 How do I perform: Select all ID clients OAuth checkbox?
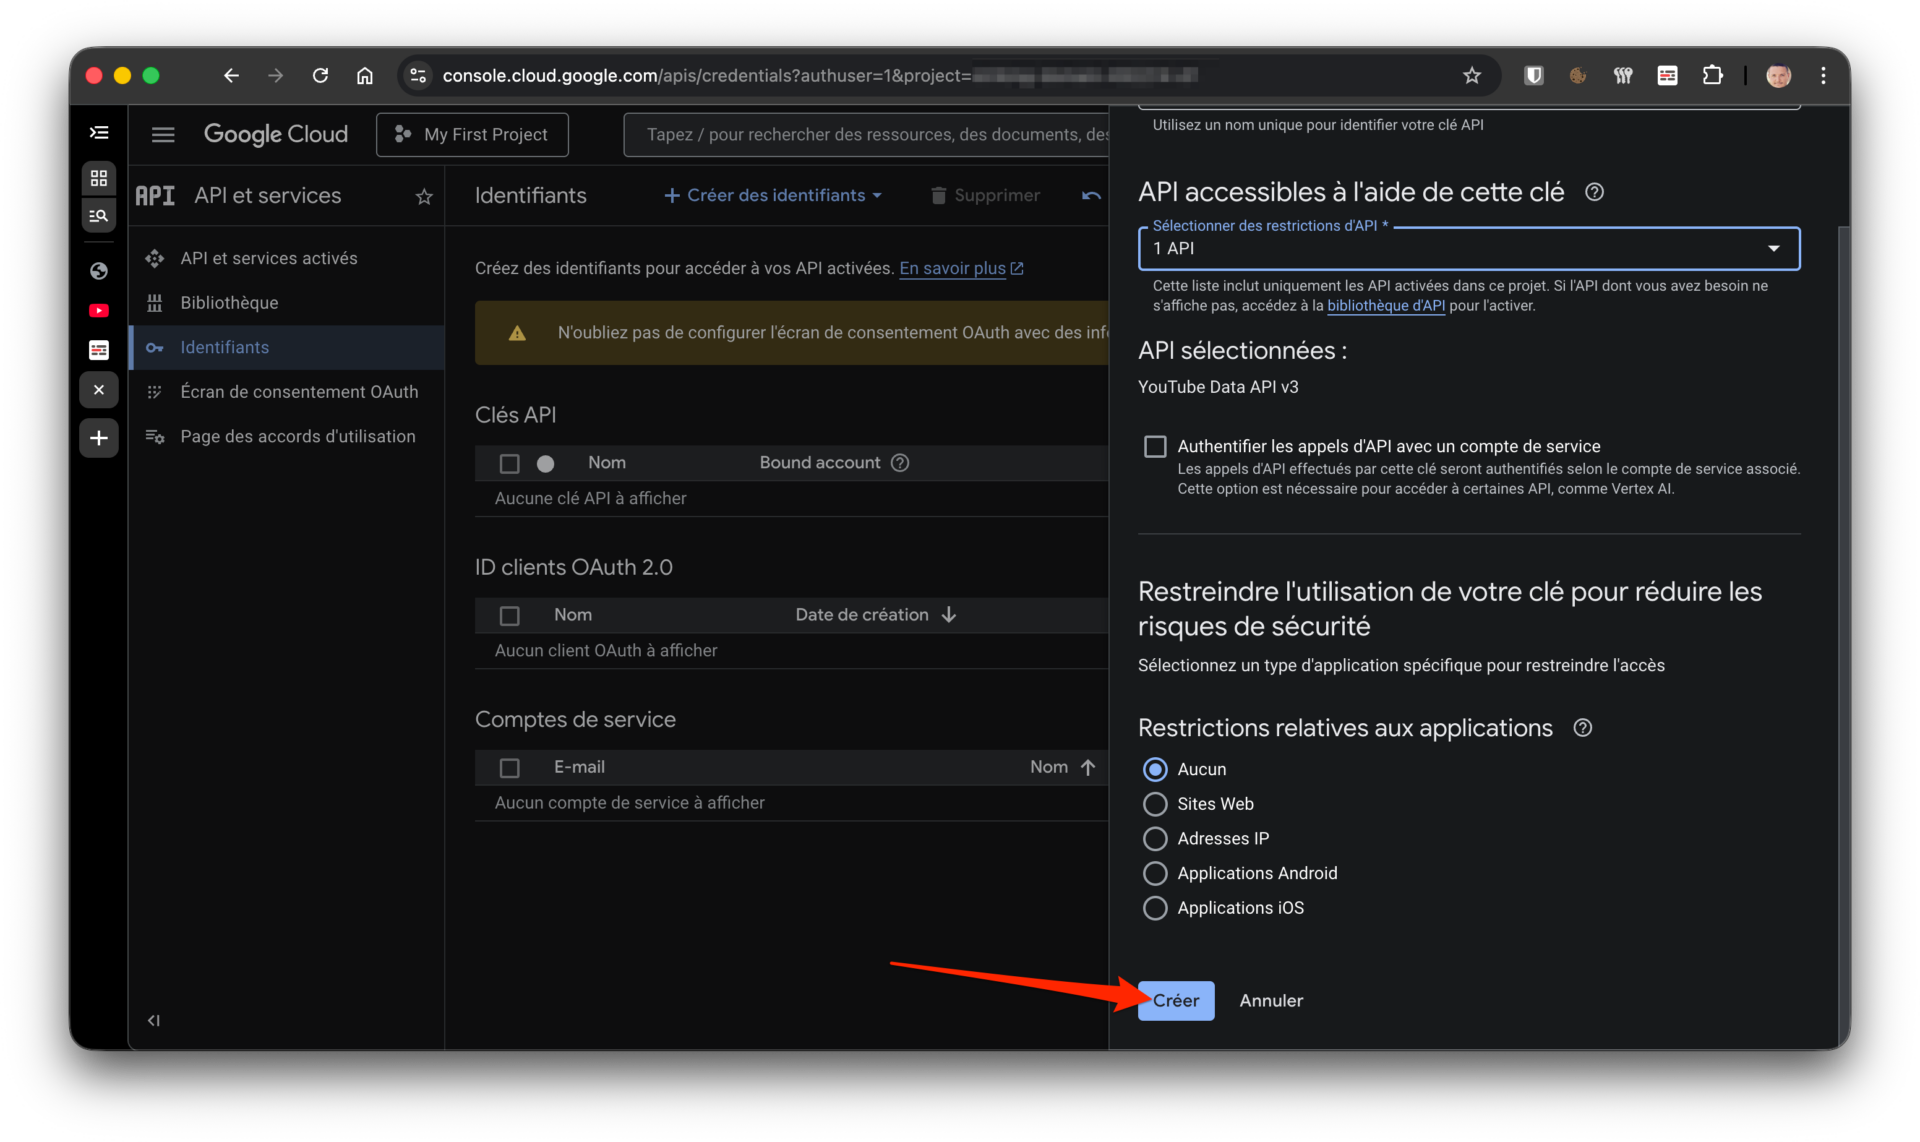[510, 615]
